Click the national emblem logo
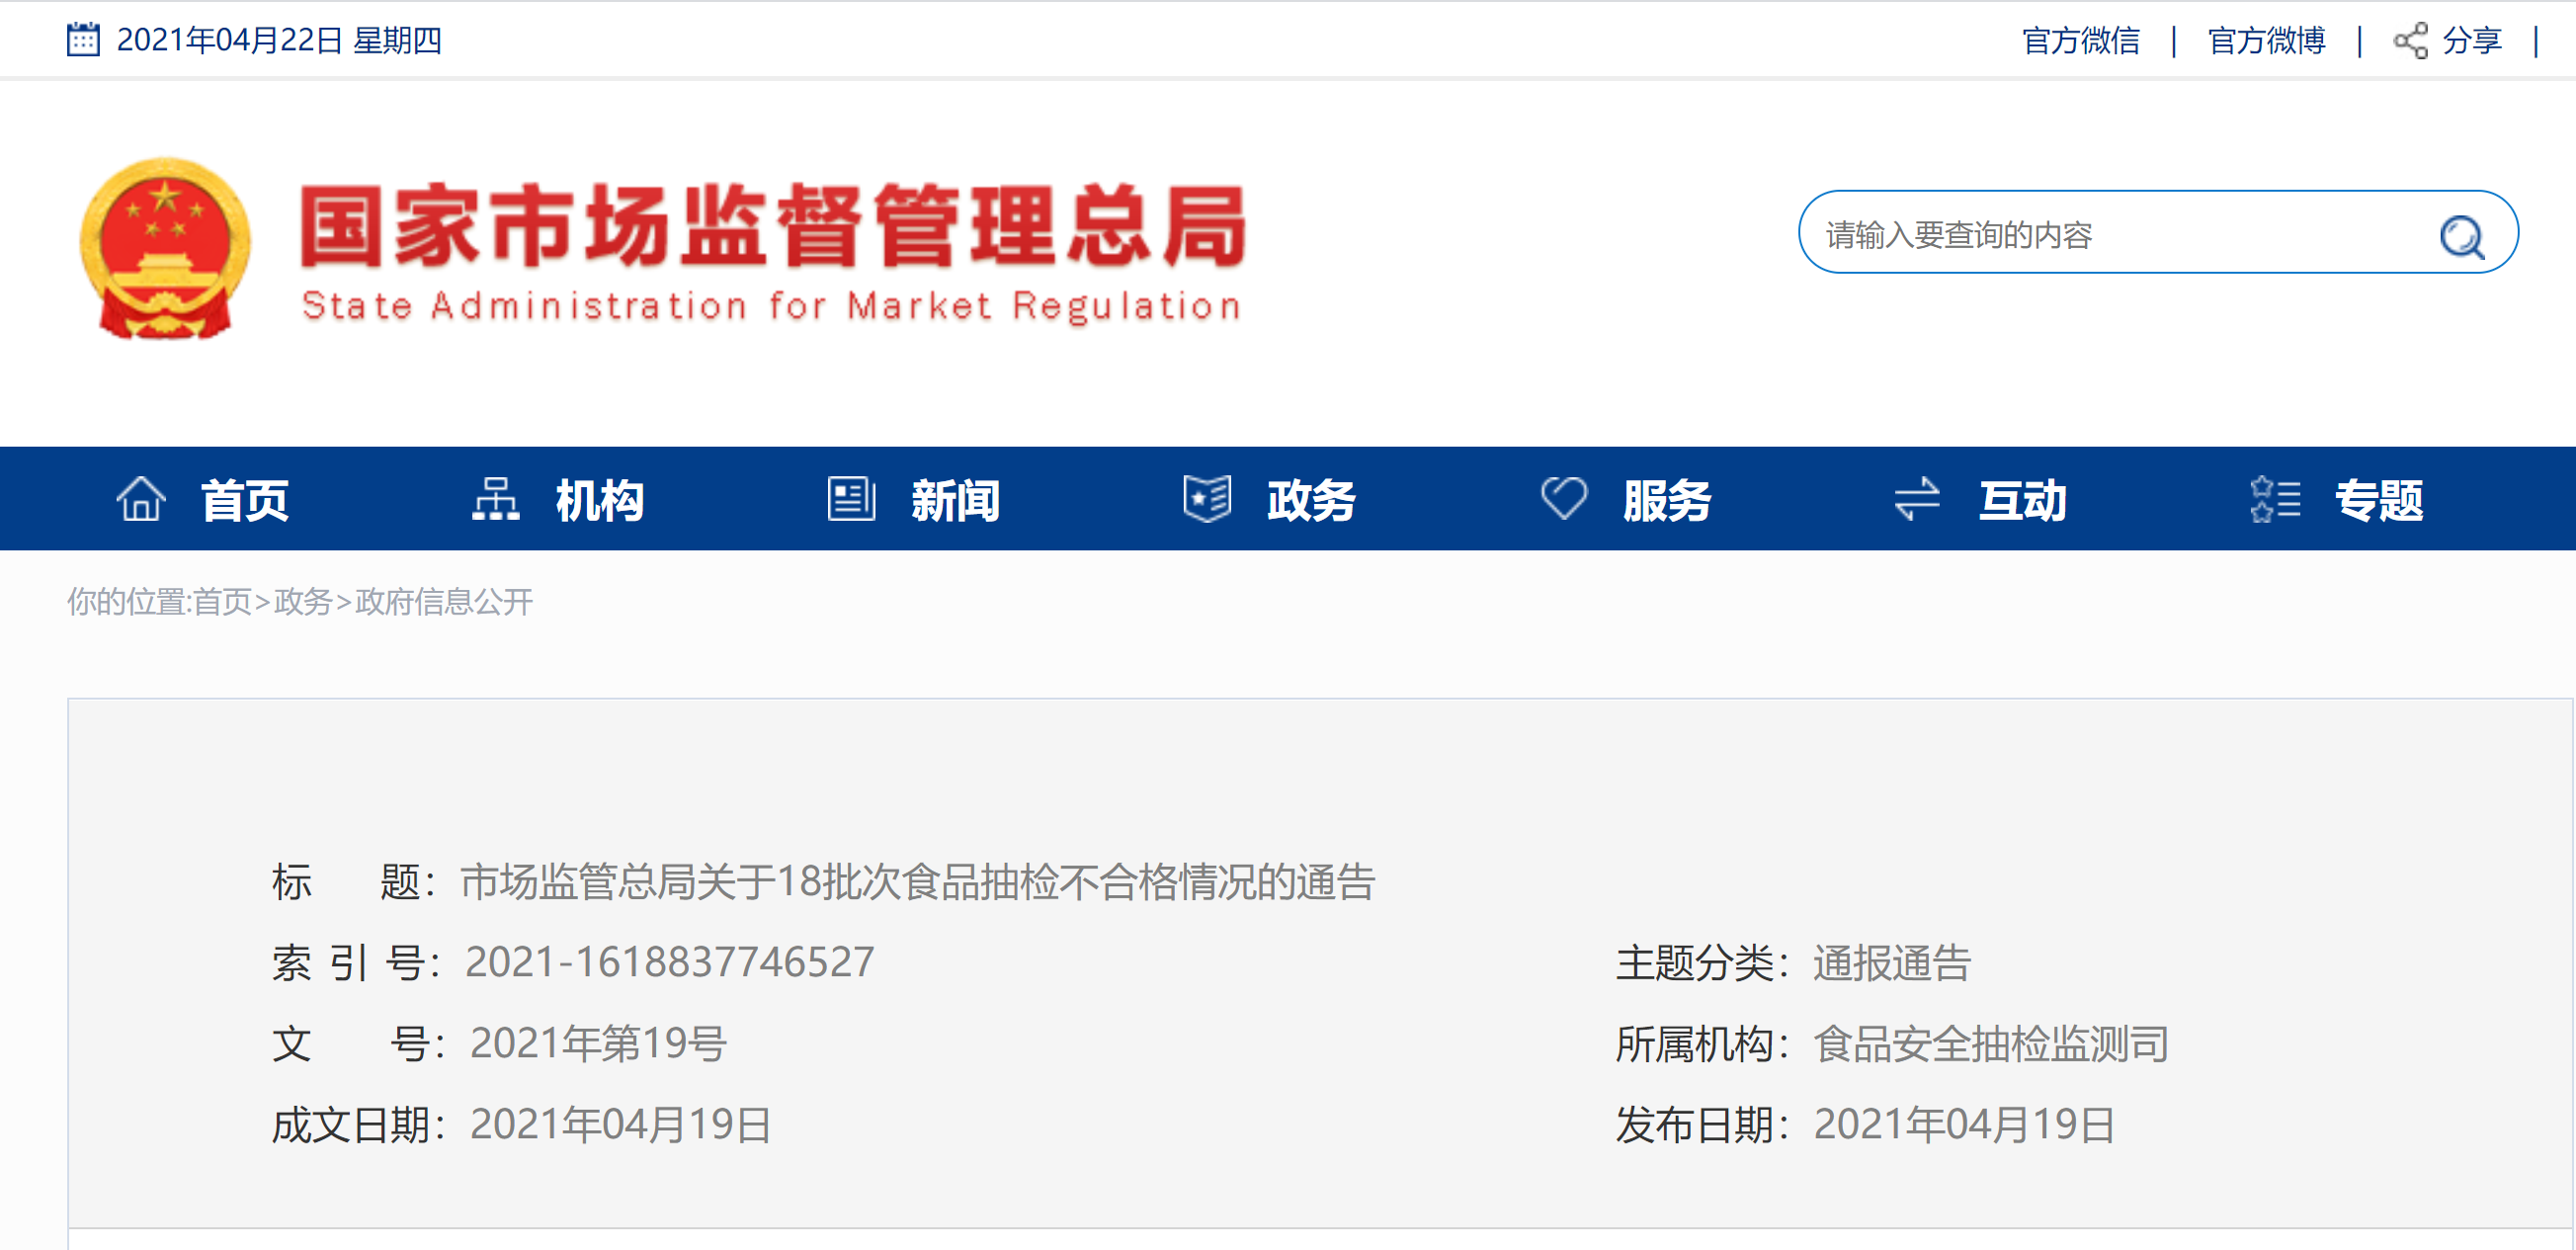 [x=165, y=248]
